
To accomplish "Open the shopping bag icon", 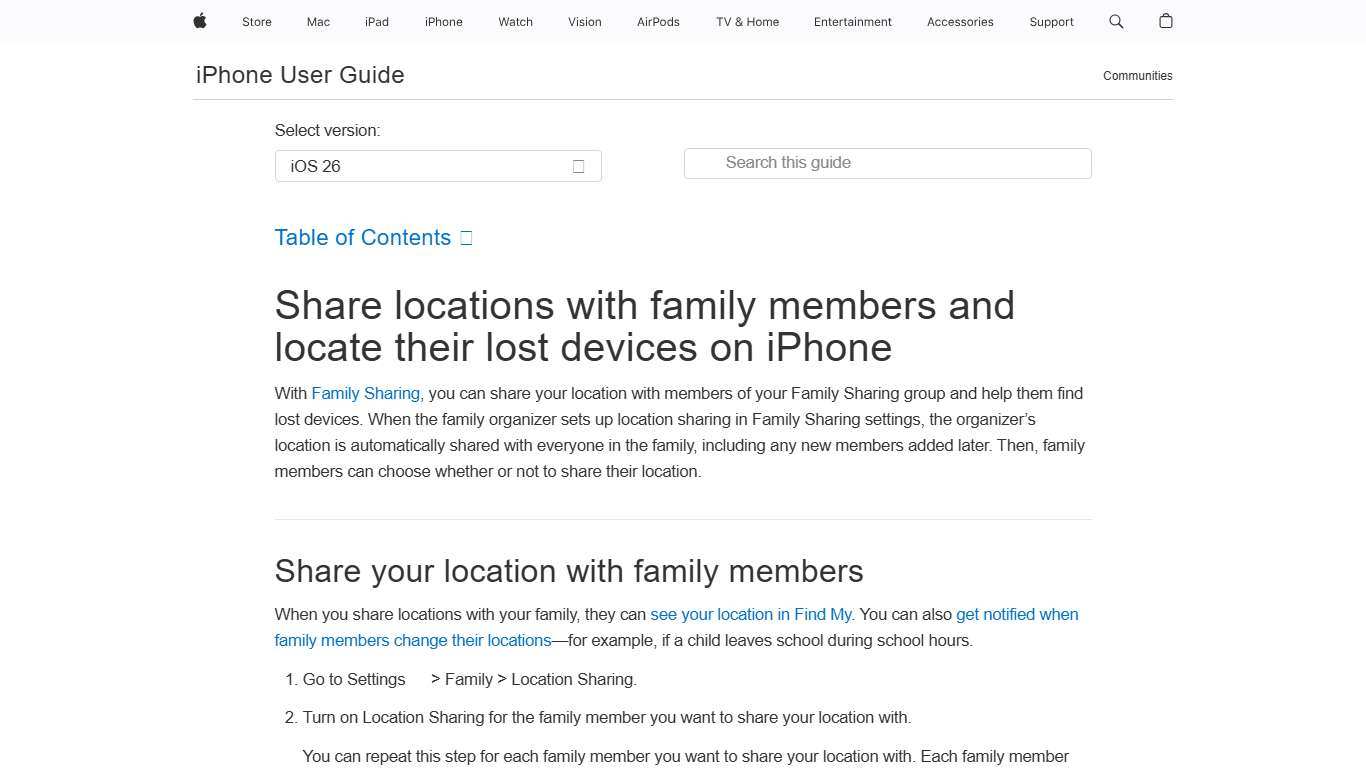I will (1165, 21).
